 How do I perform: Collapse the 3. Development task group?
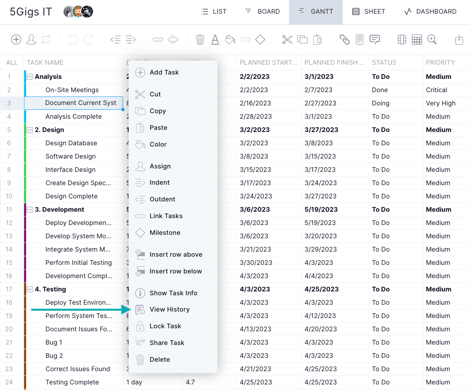click(30, 209)
